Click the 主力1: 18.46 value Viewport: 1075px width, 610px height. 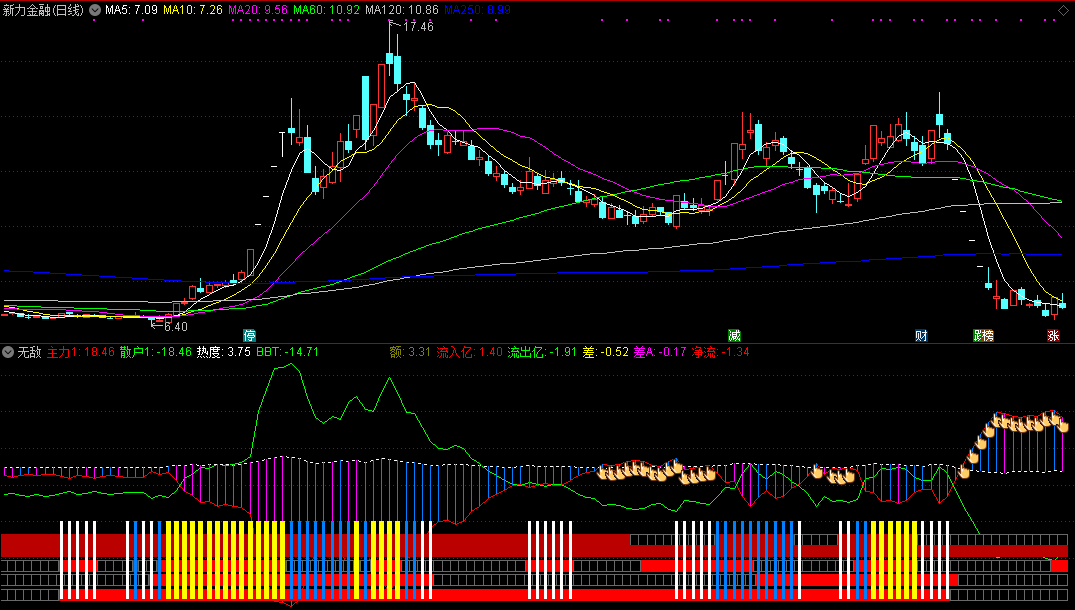[81, 352]
